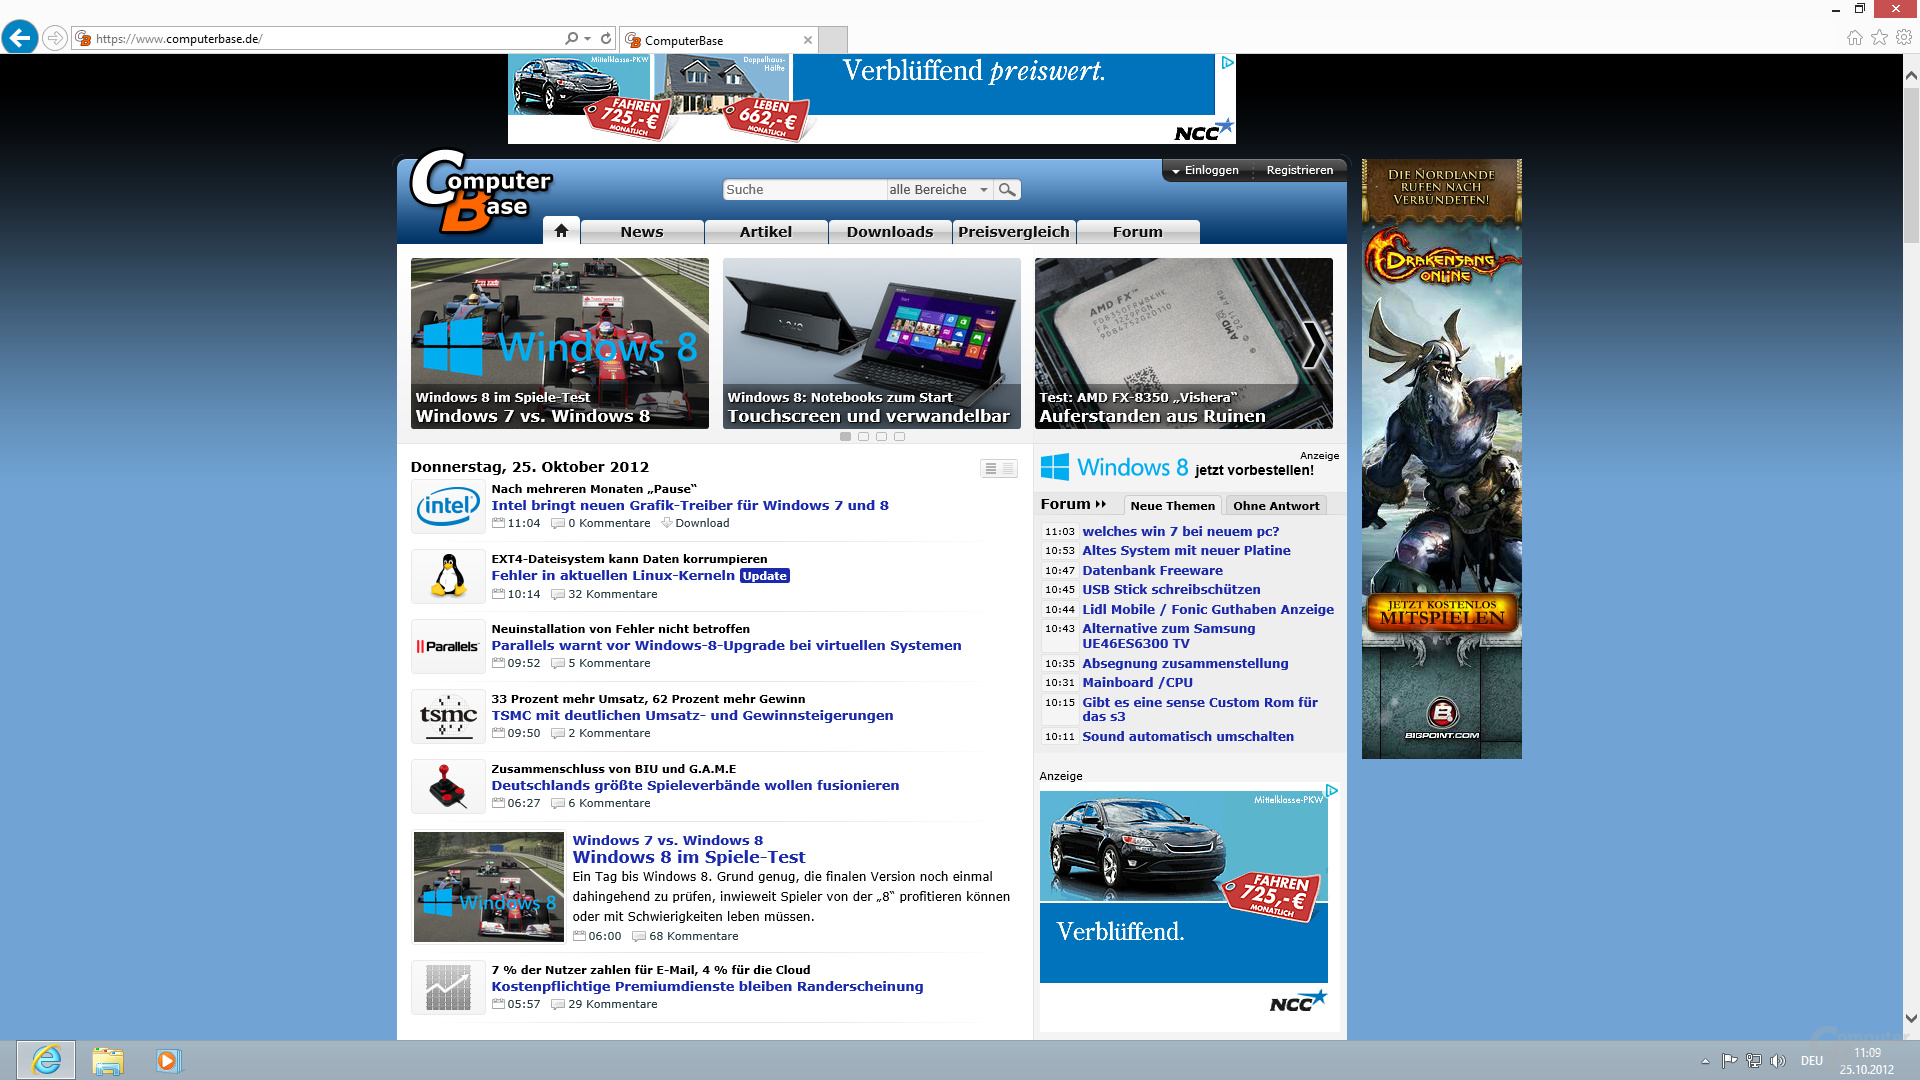Toggle the news list view mode

[x=999, y=468]
